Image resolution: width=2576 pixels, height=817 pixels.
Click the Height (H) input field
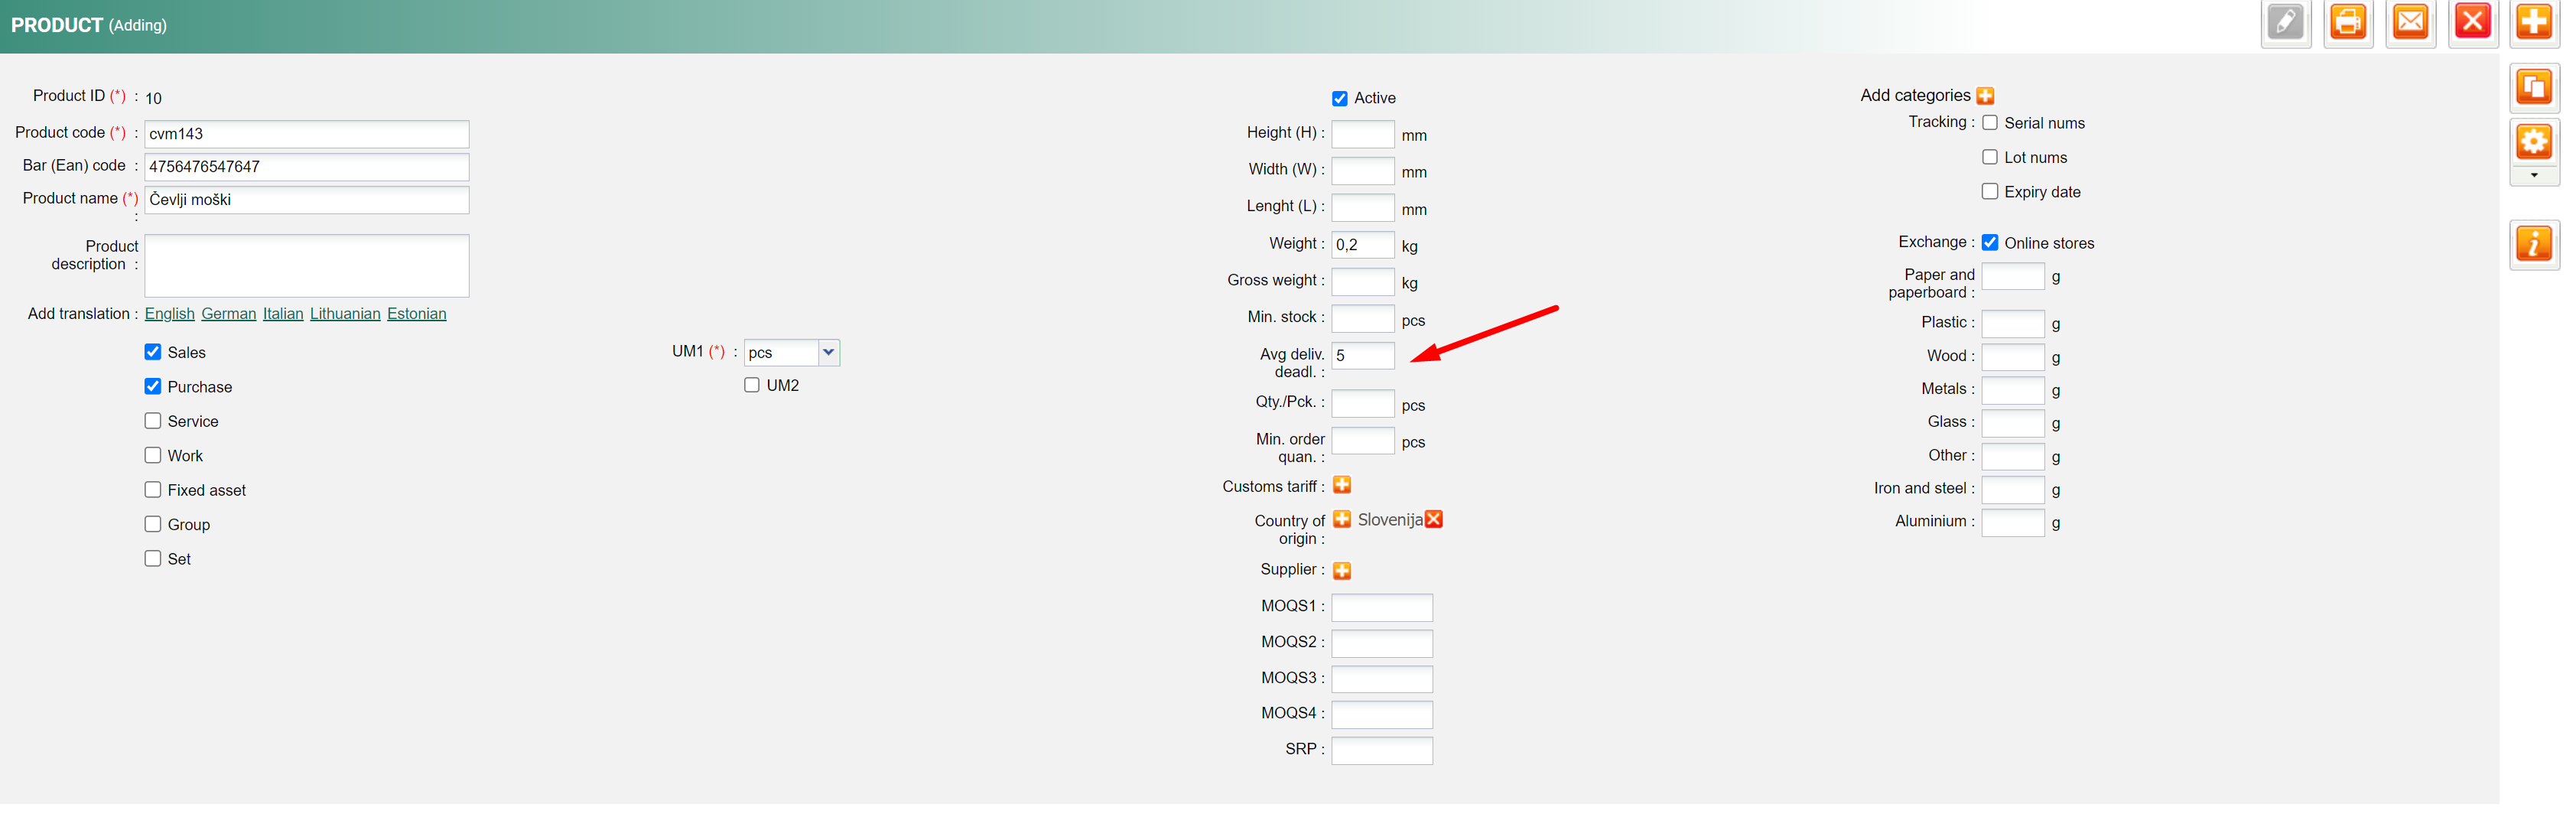coord(1363,134)
